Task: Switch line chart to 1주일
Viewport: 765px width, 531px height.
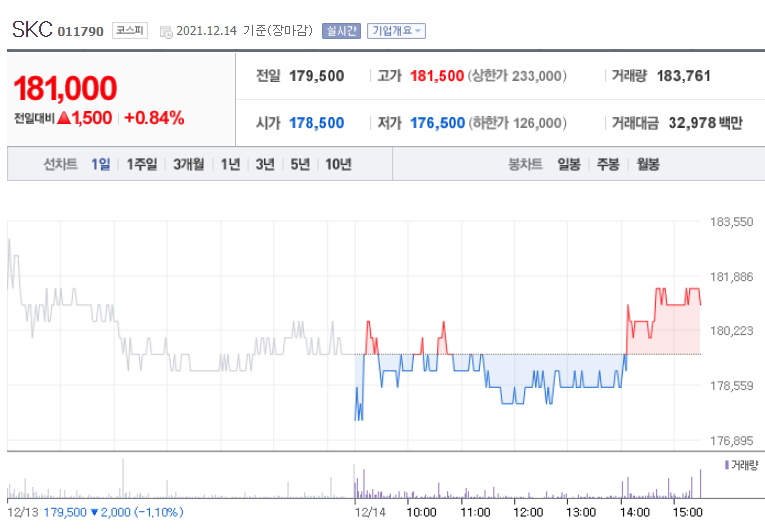Action: tap(142, 164)
